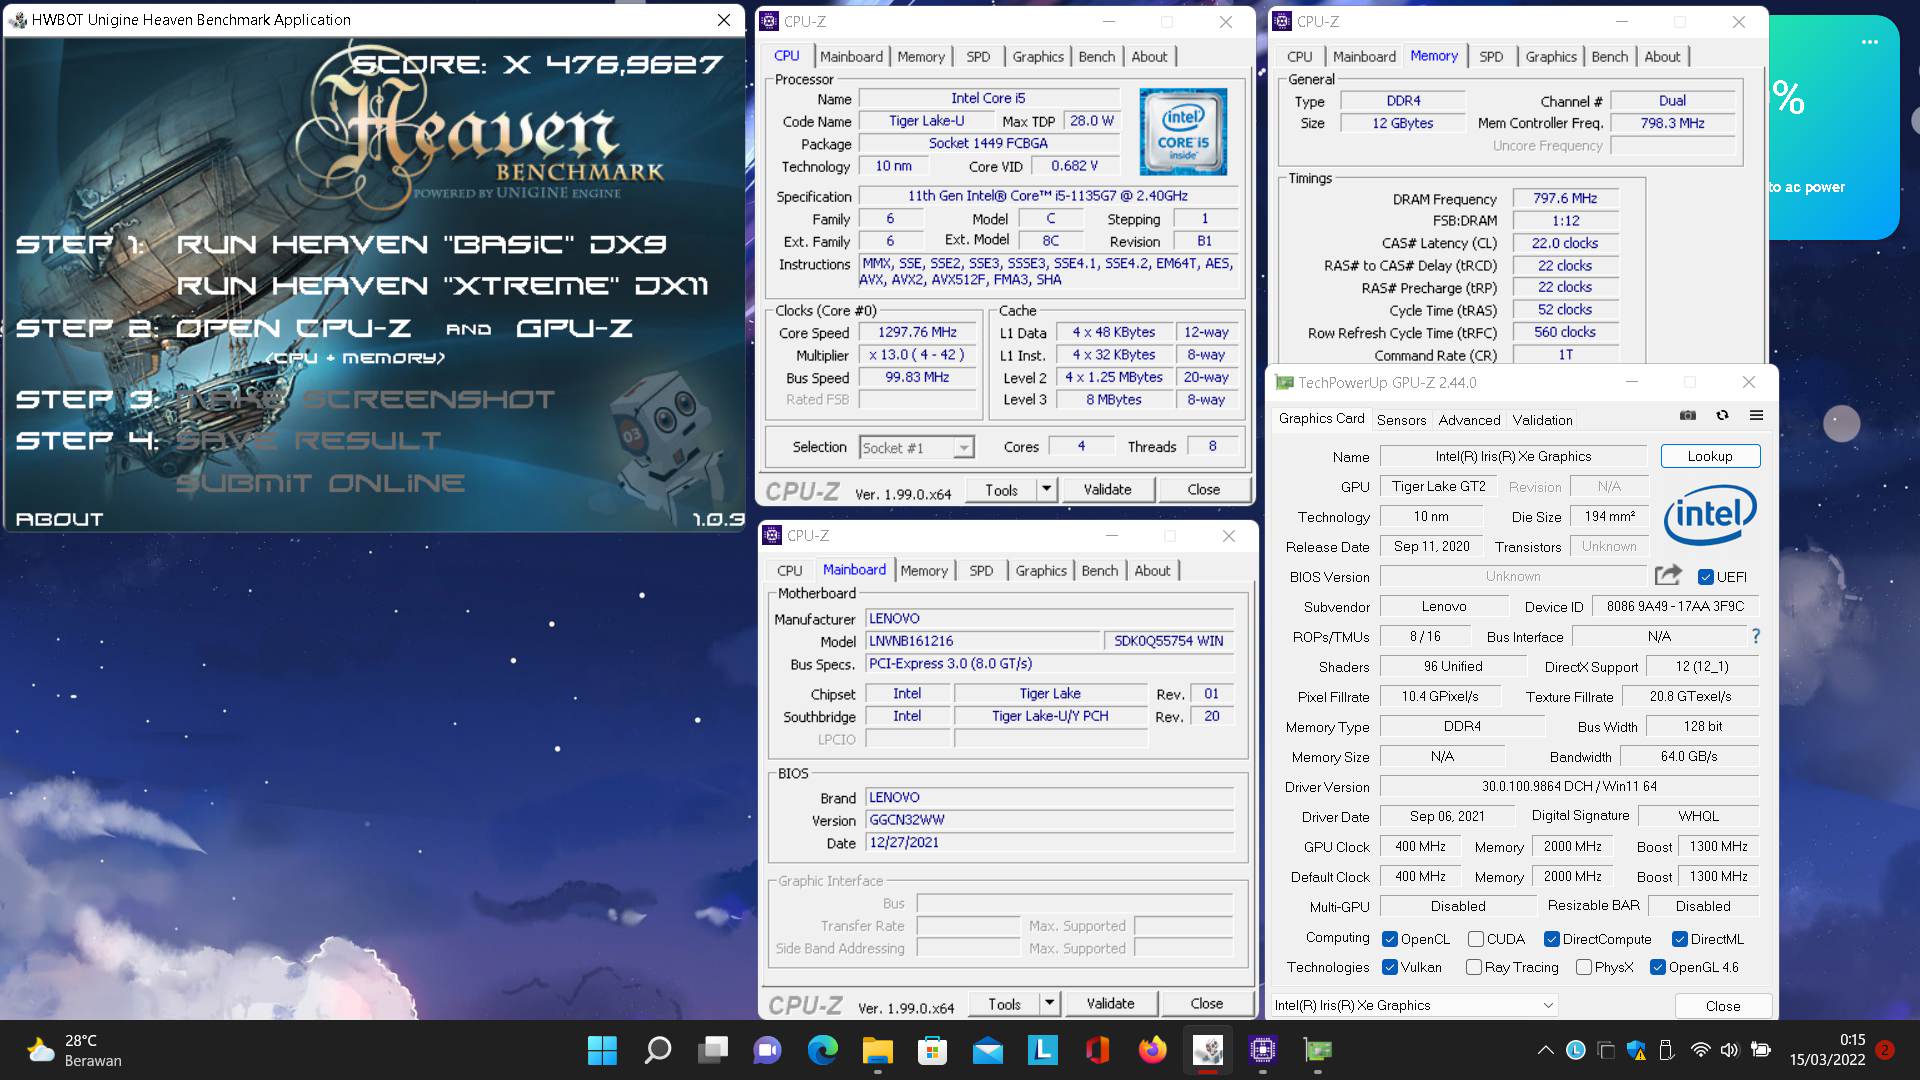Open the blue L app on taskbar
Screen dimensions: 1920x1080
pyautogui.click(x=1042, y=1050)
